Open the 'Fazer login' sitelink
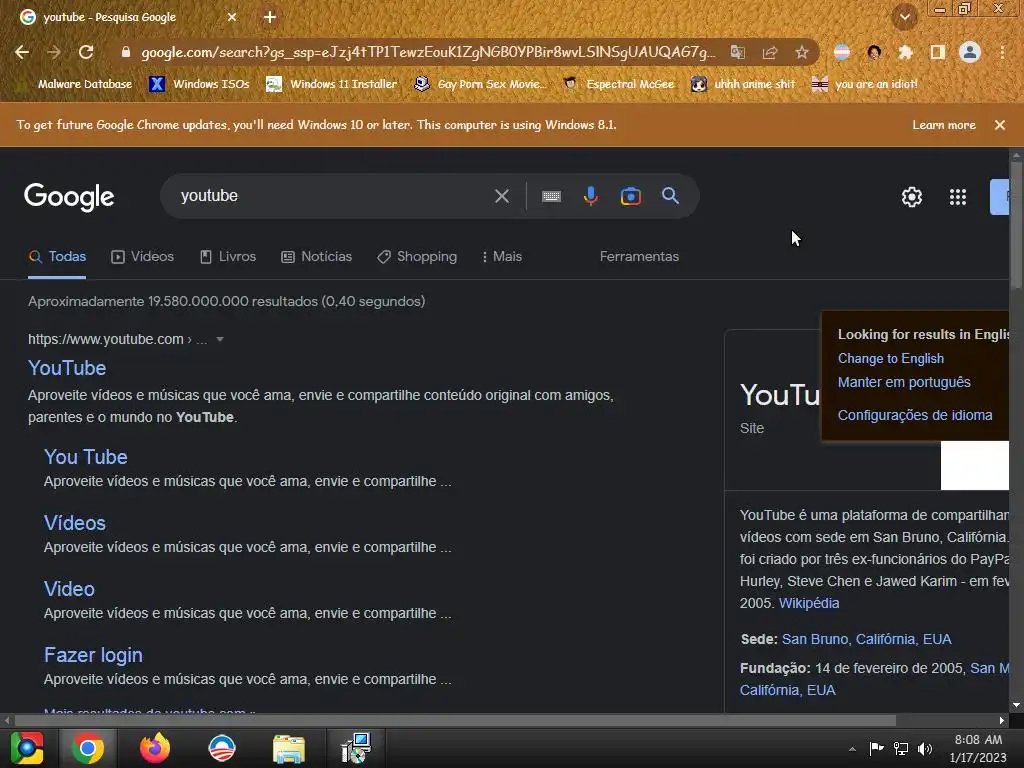This screenshot has height=768, width=1024. (93, 655)
